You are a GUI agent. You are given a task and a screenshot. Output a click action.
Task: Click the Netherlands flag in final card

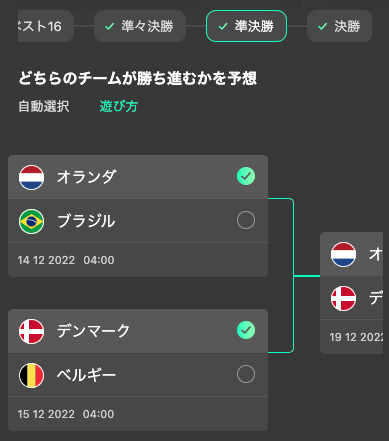pyautogui.click(x=343, y=255)
